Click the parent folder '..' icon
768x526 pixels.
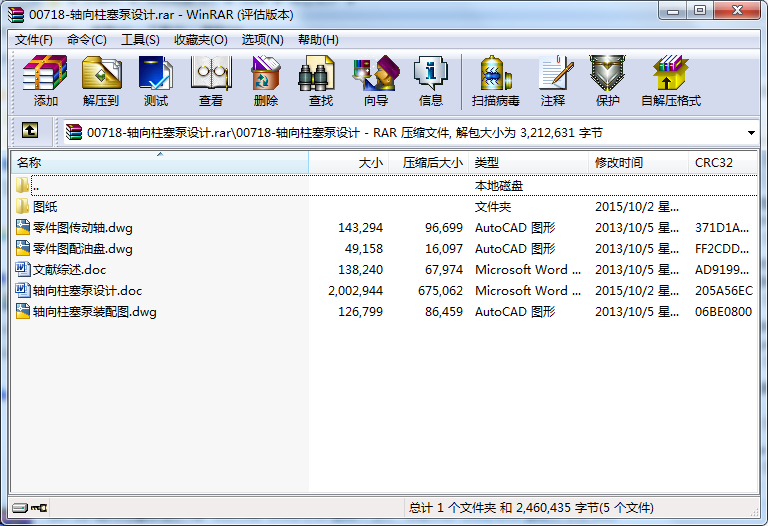coord(23,185)
